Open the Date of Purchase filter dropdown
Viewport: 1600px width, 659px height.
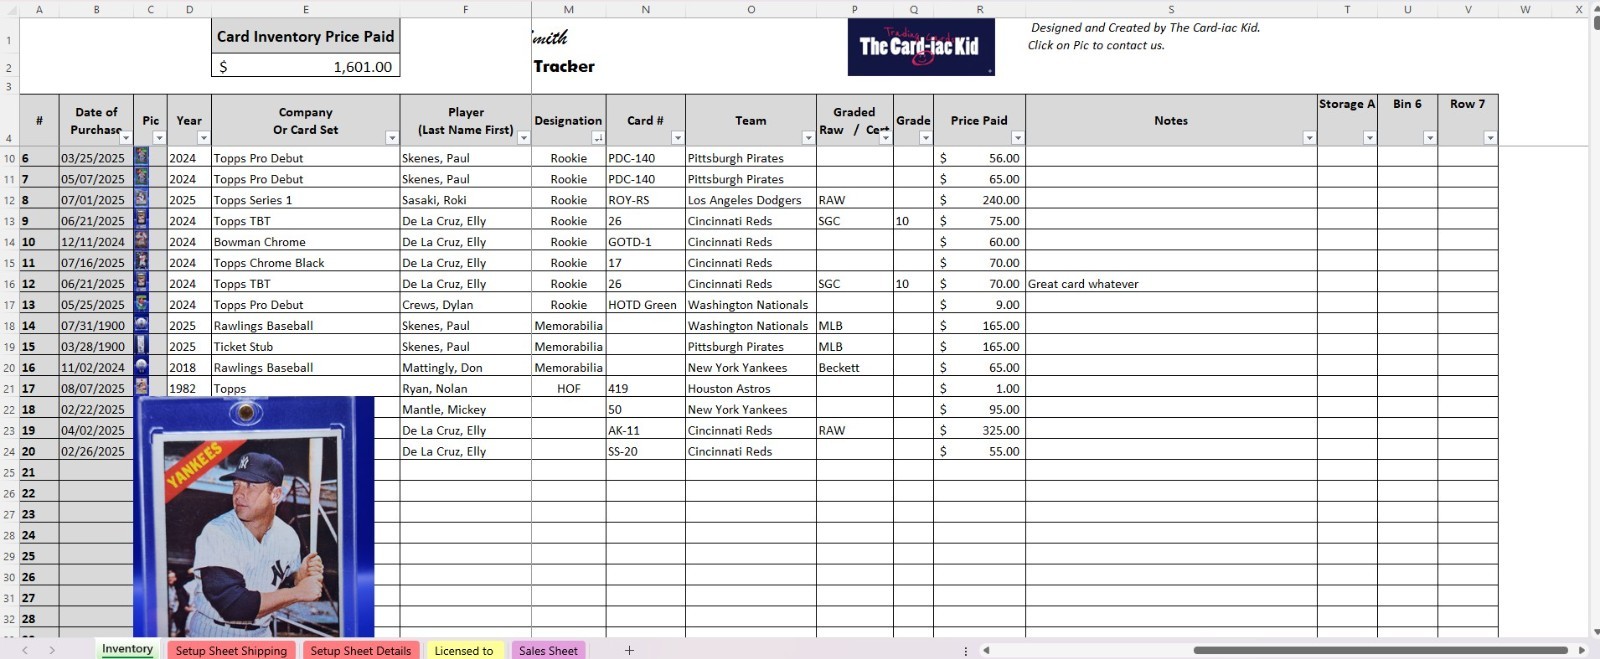pos(125,138)
